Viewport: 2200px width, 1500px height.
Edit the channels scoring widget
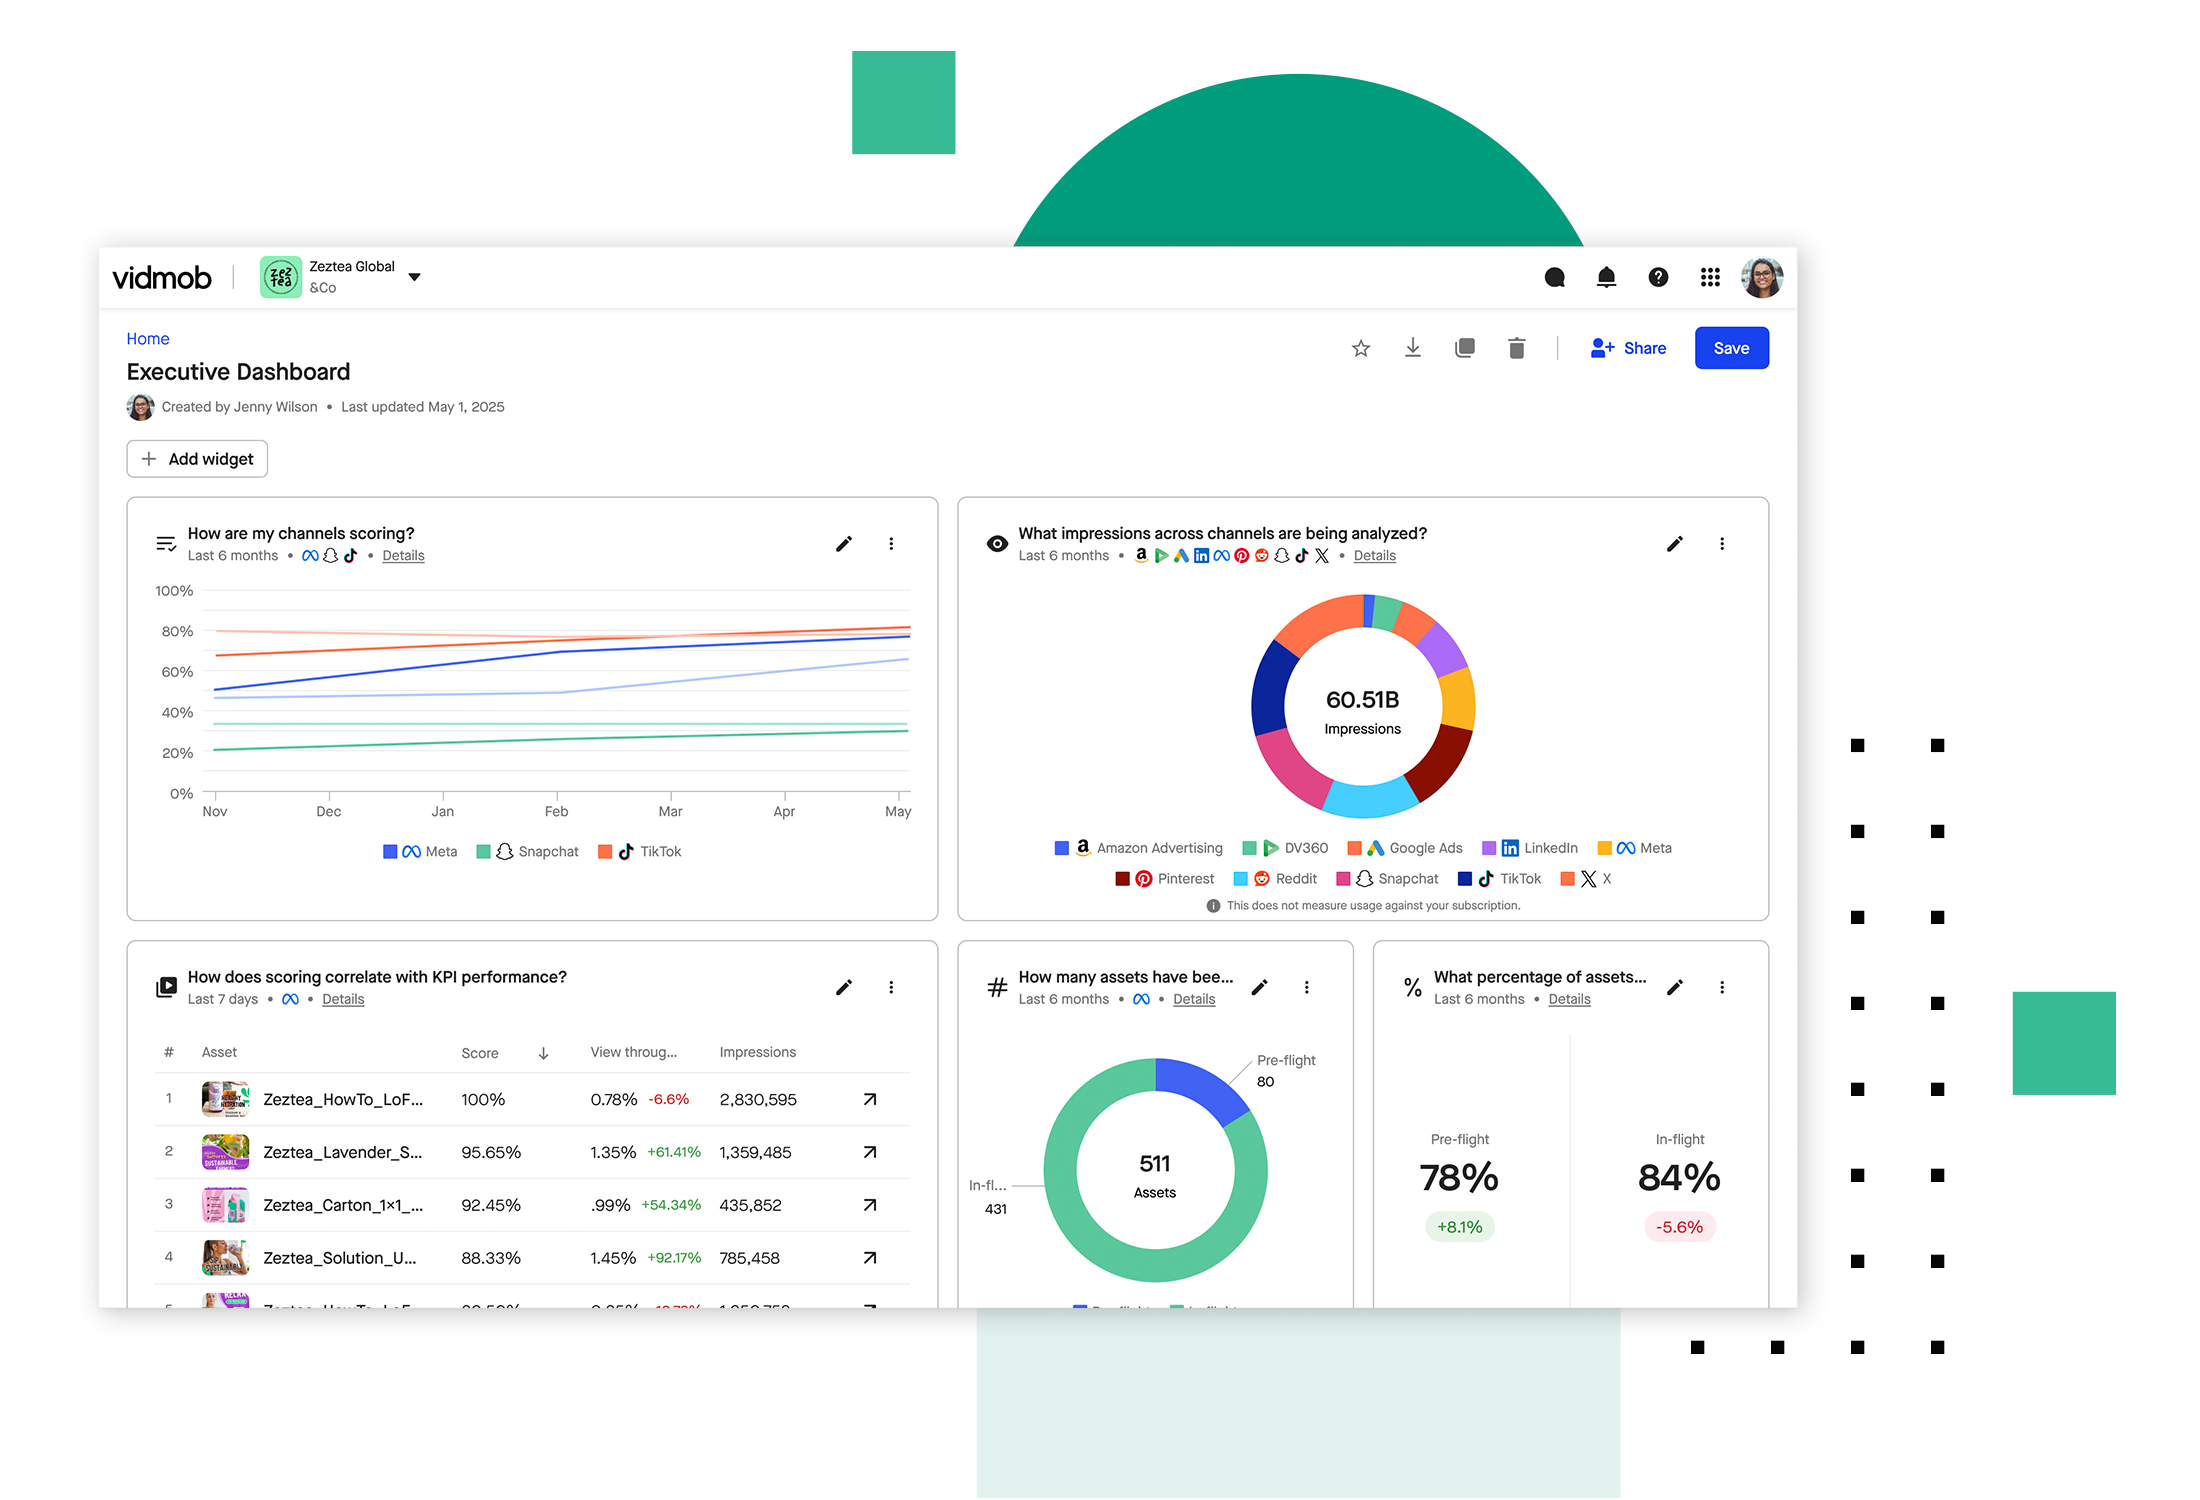point(844,544)
